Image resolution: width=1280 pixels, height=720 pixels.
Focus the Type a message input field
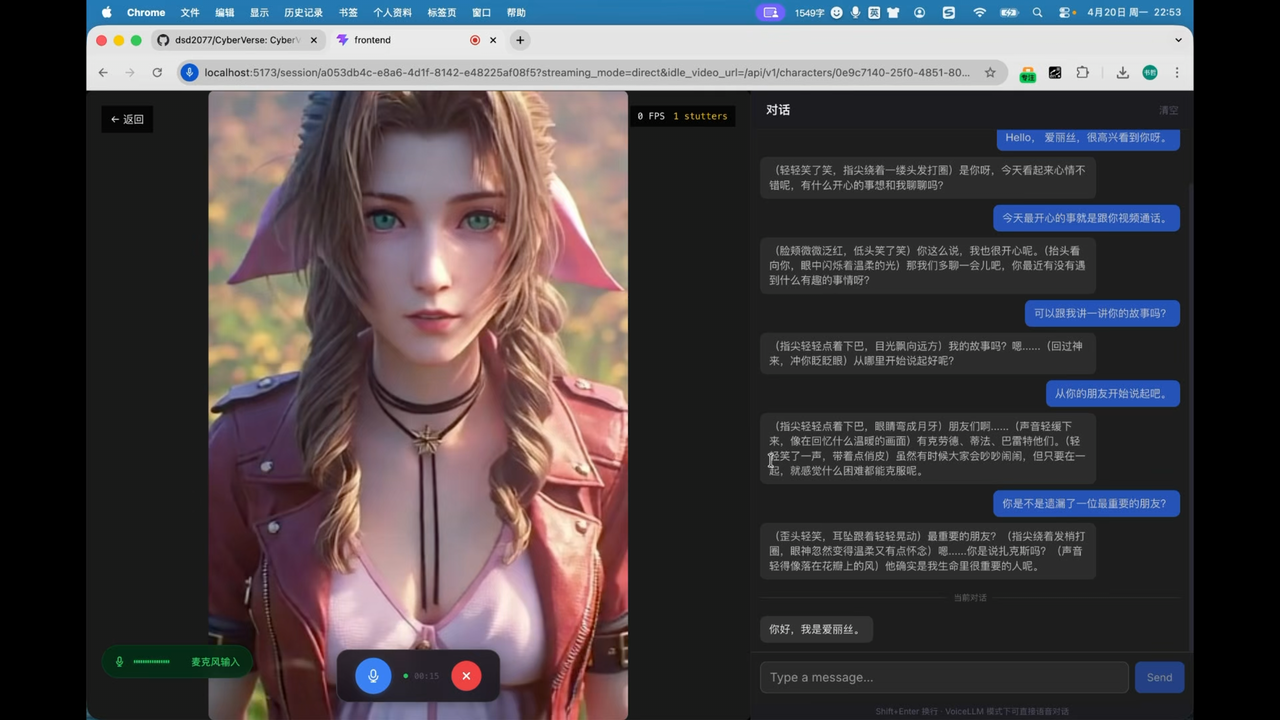click(943, 677)
